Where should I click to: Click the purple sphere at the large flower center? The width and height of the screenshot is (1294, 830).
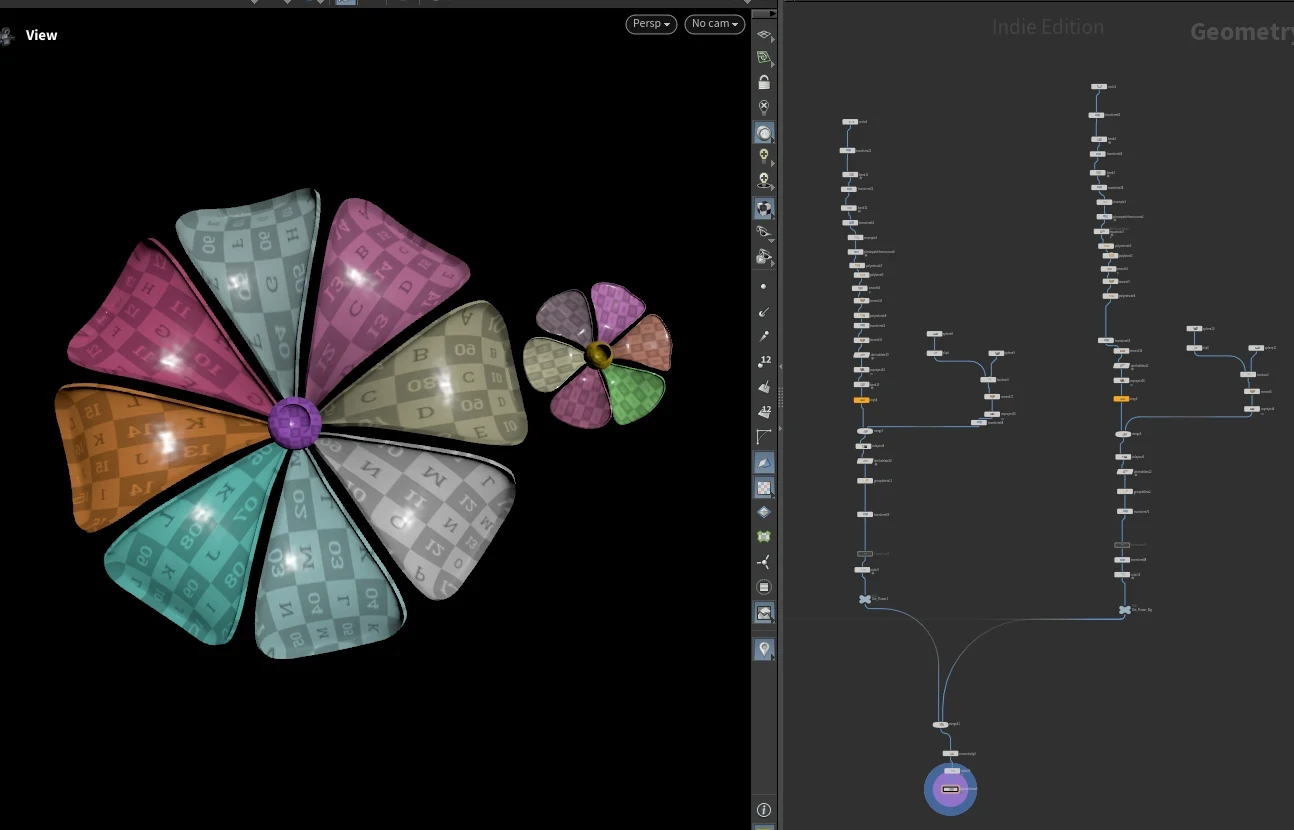[x=295, y=422]
